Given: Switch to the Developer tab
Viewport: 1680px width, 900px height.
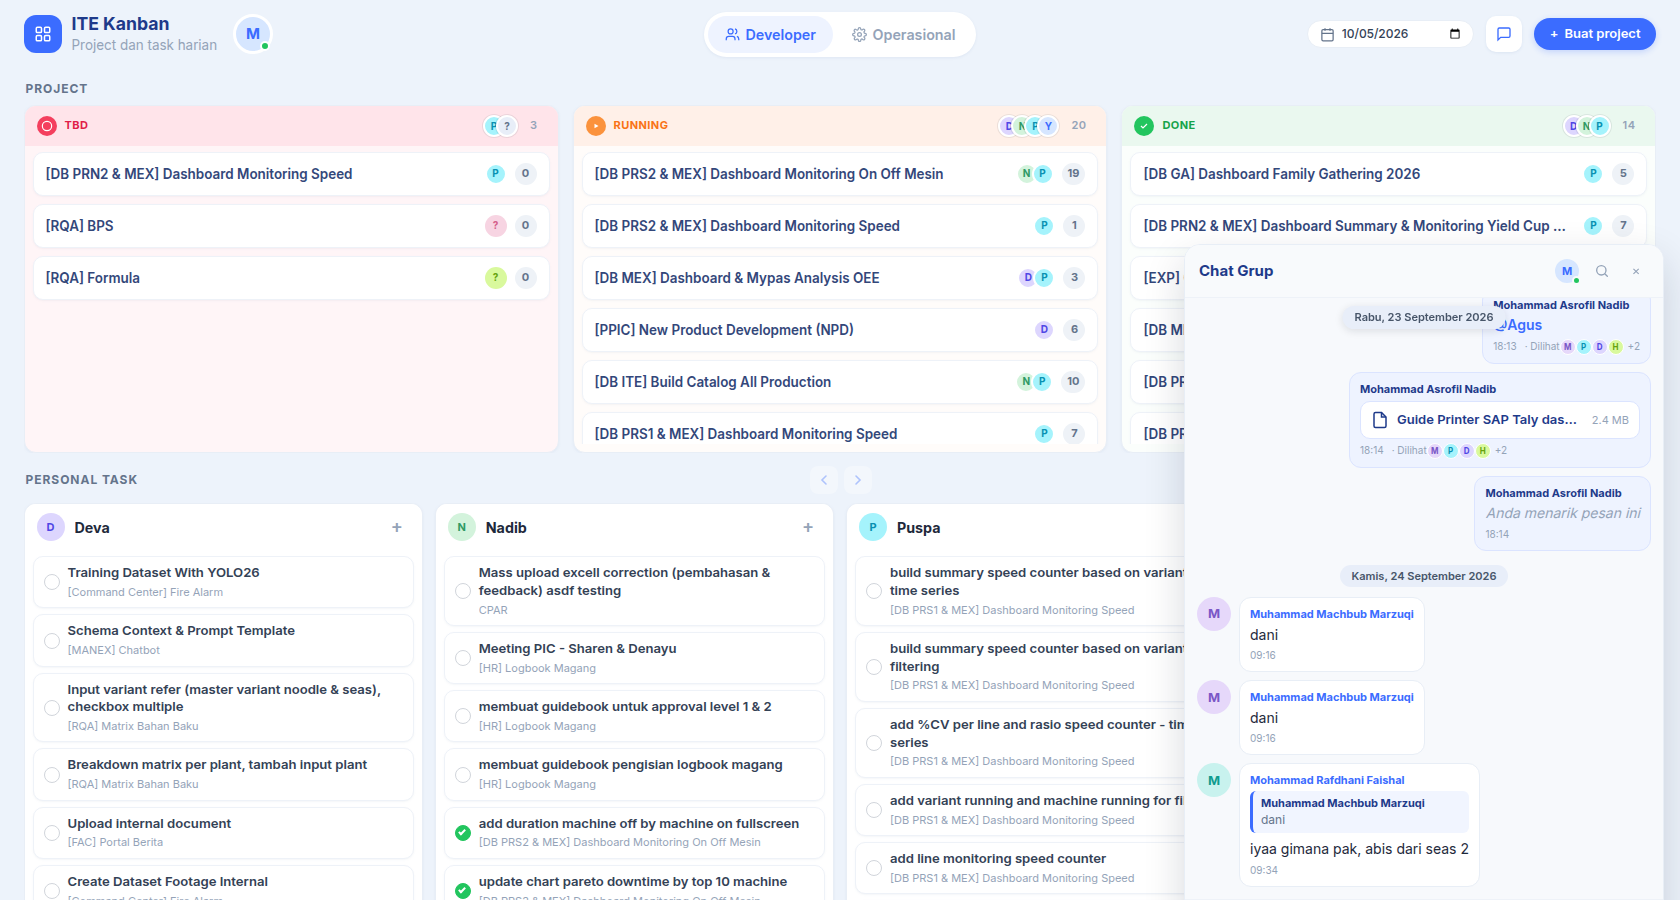Looking at the screenshot, I should 770,35.
